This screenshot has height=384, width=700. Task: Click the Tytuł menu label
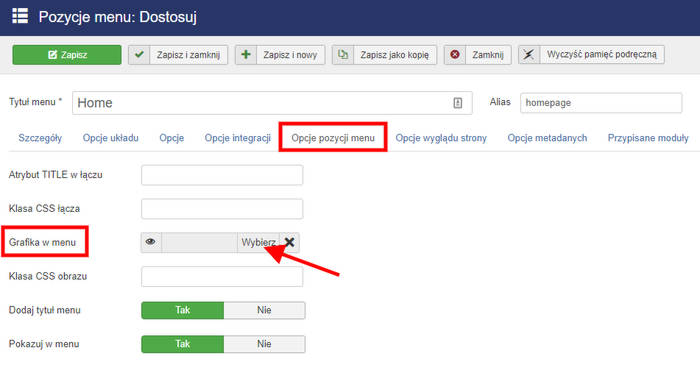point(35,102)
